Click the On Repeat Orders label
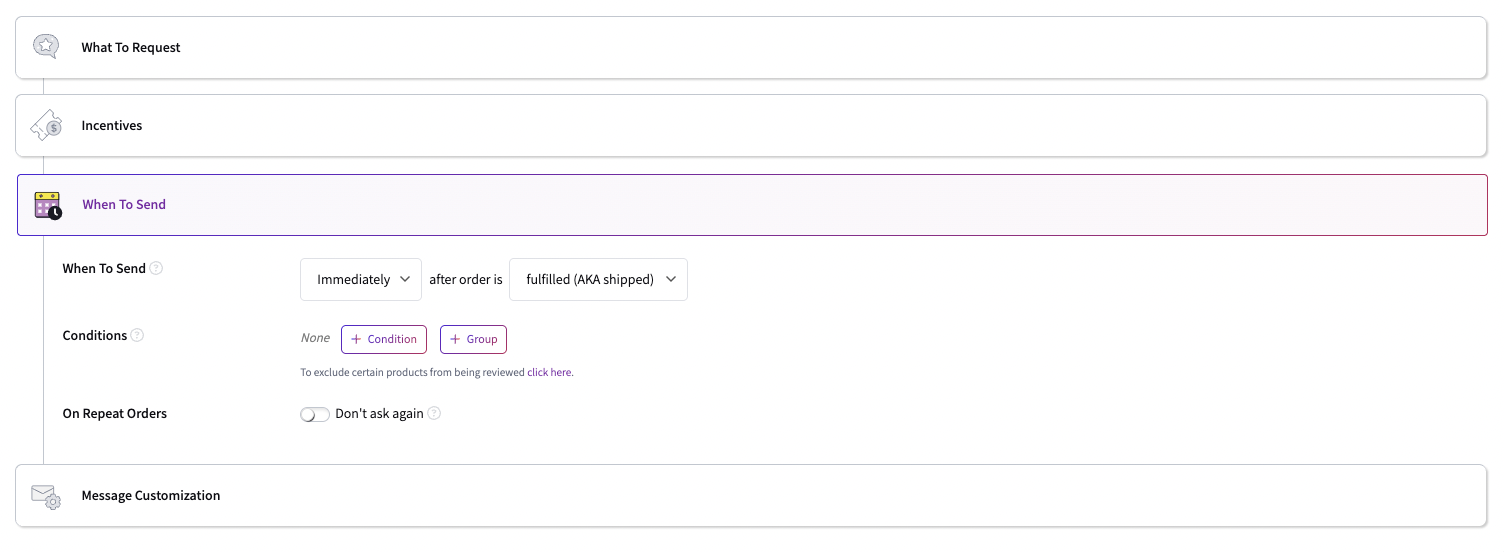This screenshot has width=1504, height=552. [x=115, y=414]
